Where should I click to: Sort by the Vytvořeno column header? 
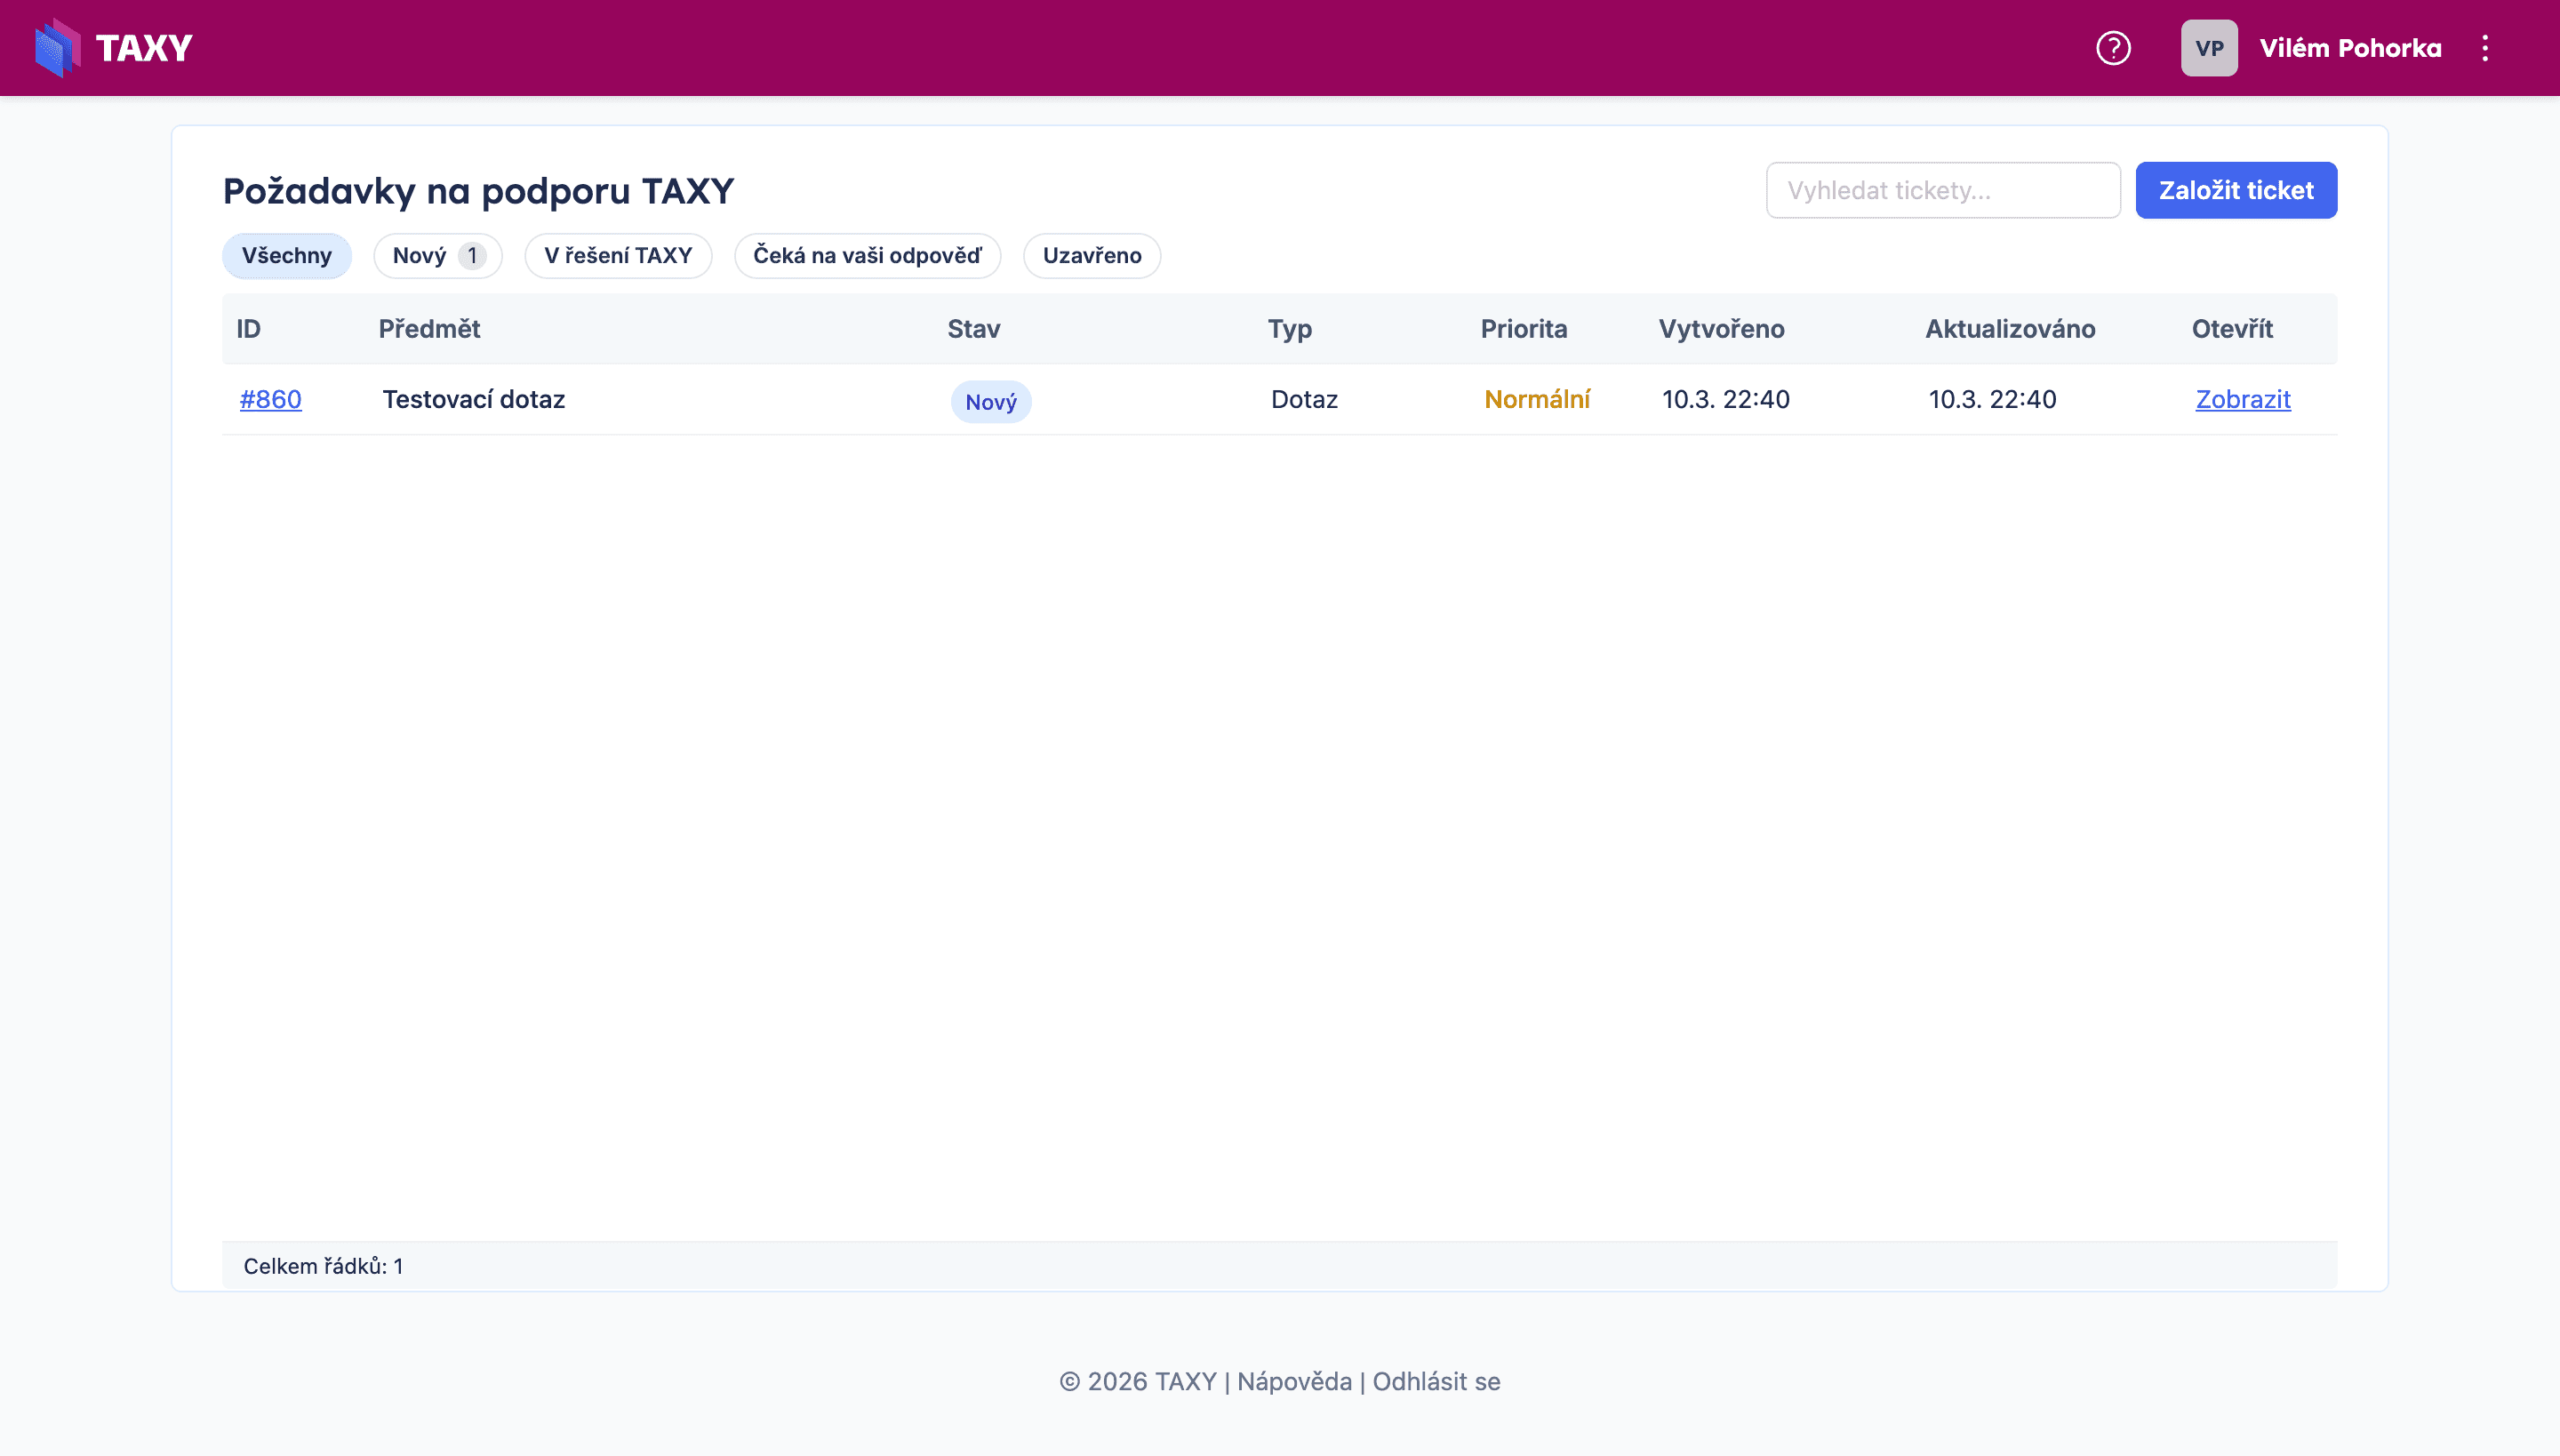pos(1721,329)
